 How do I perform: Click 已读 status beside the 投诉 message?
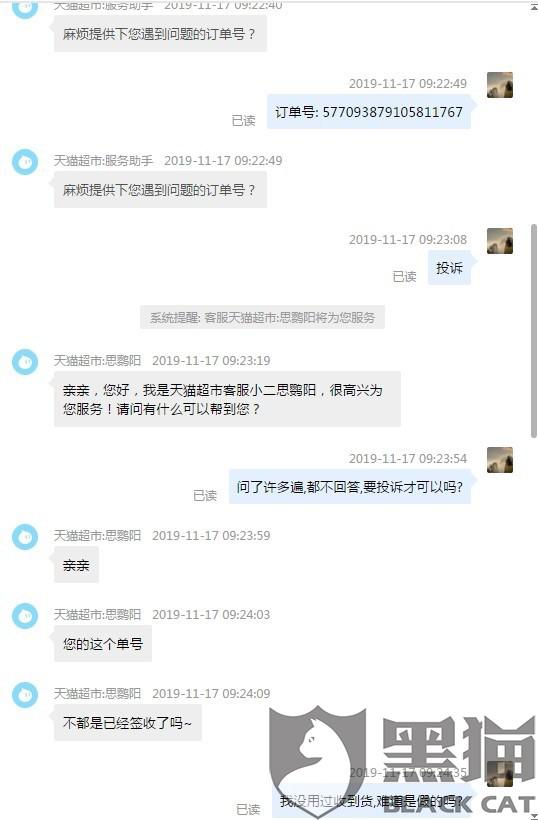(x=404, y=276)
